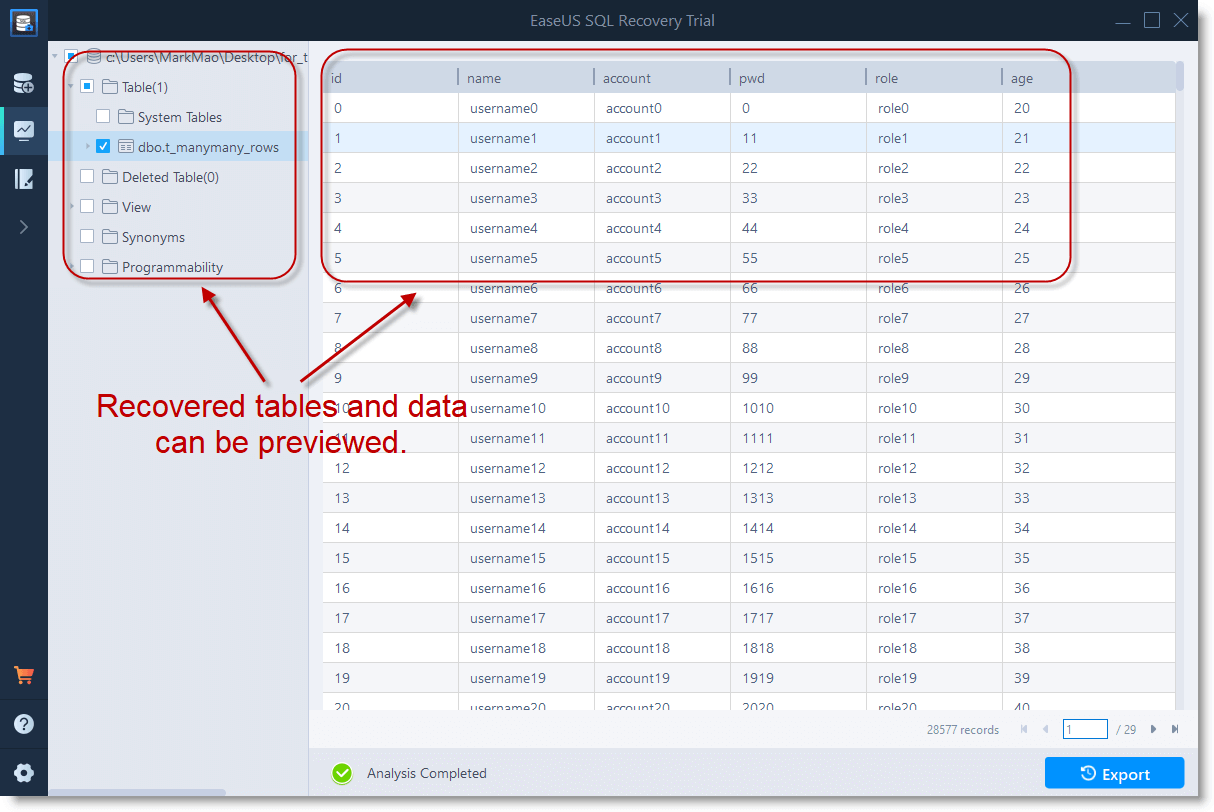Click the role column header
1214x812 pixels.
(x=886, y=78)
